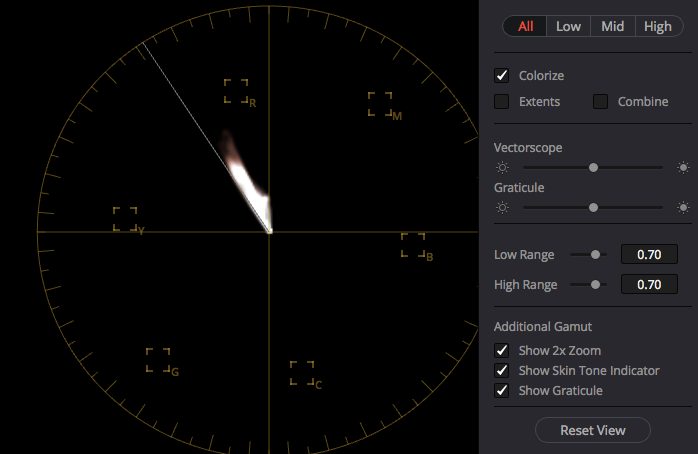
Task: Click dim brightness icon left of Vectorscope slider
Action: click(502, 168)
